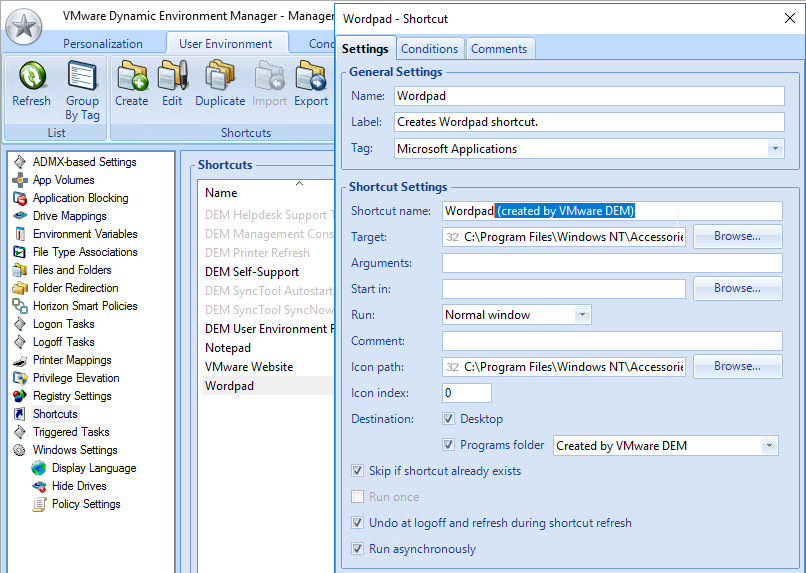
Task: Uncheck Undo at logoff and refresh option
Action: (x=357, y=523)
